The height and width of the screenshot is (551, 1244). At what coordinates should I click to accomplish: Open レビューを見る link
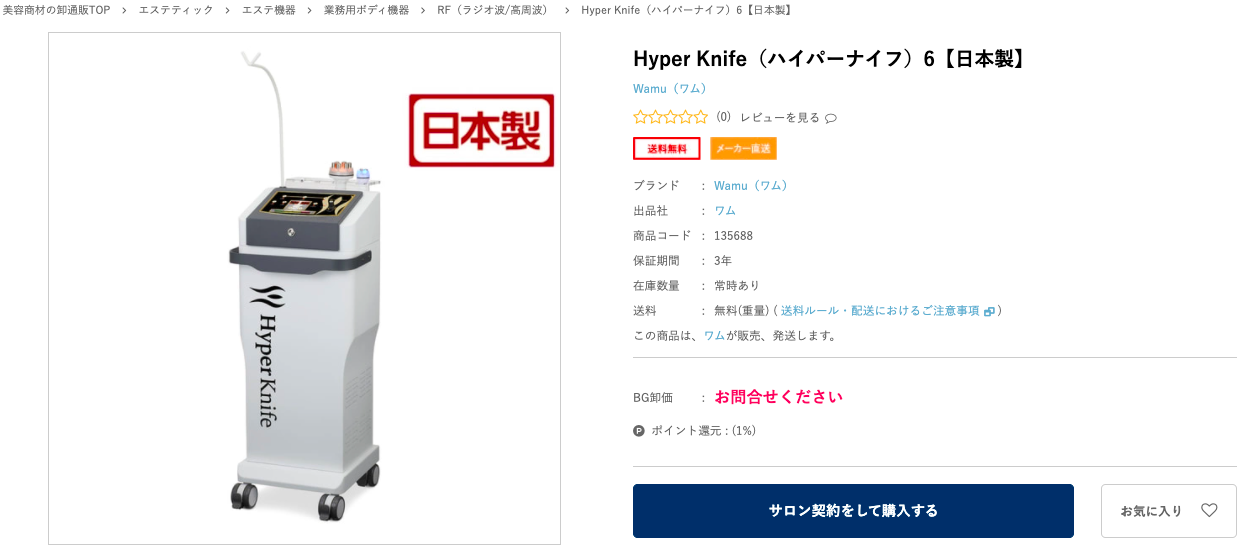780,118
